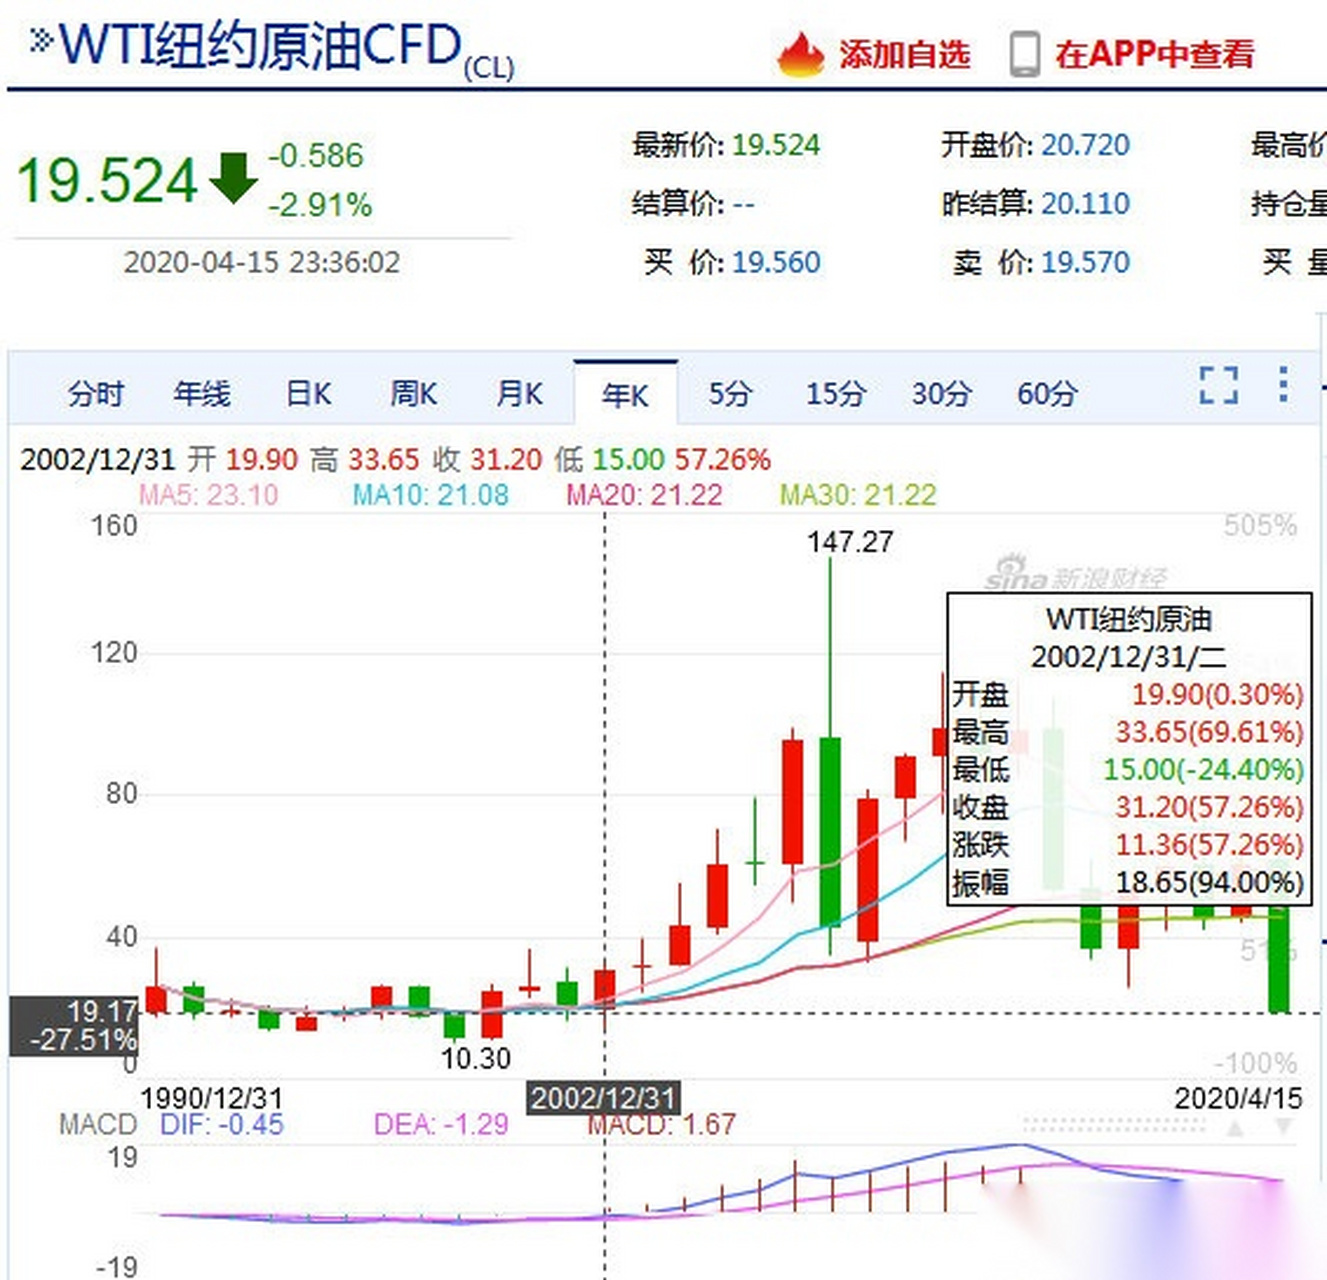Click the green down arrow price indicator
Image resolution: width=1327 pixels, height=1280 pixels.
point(234,178)
